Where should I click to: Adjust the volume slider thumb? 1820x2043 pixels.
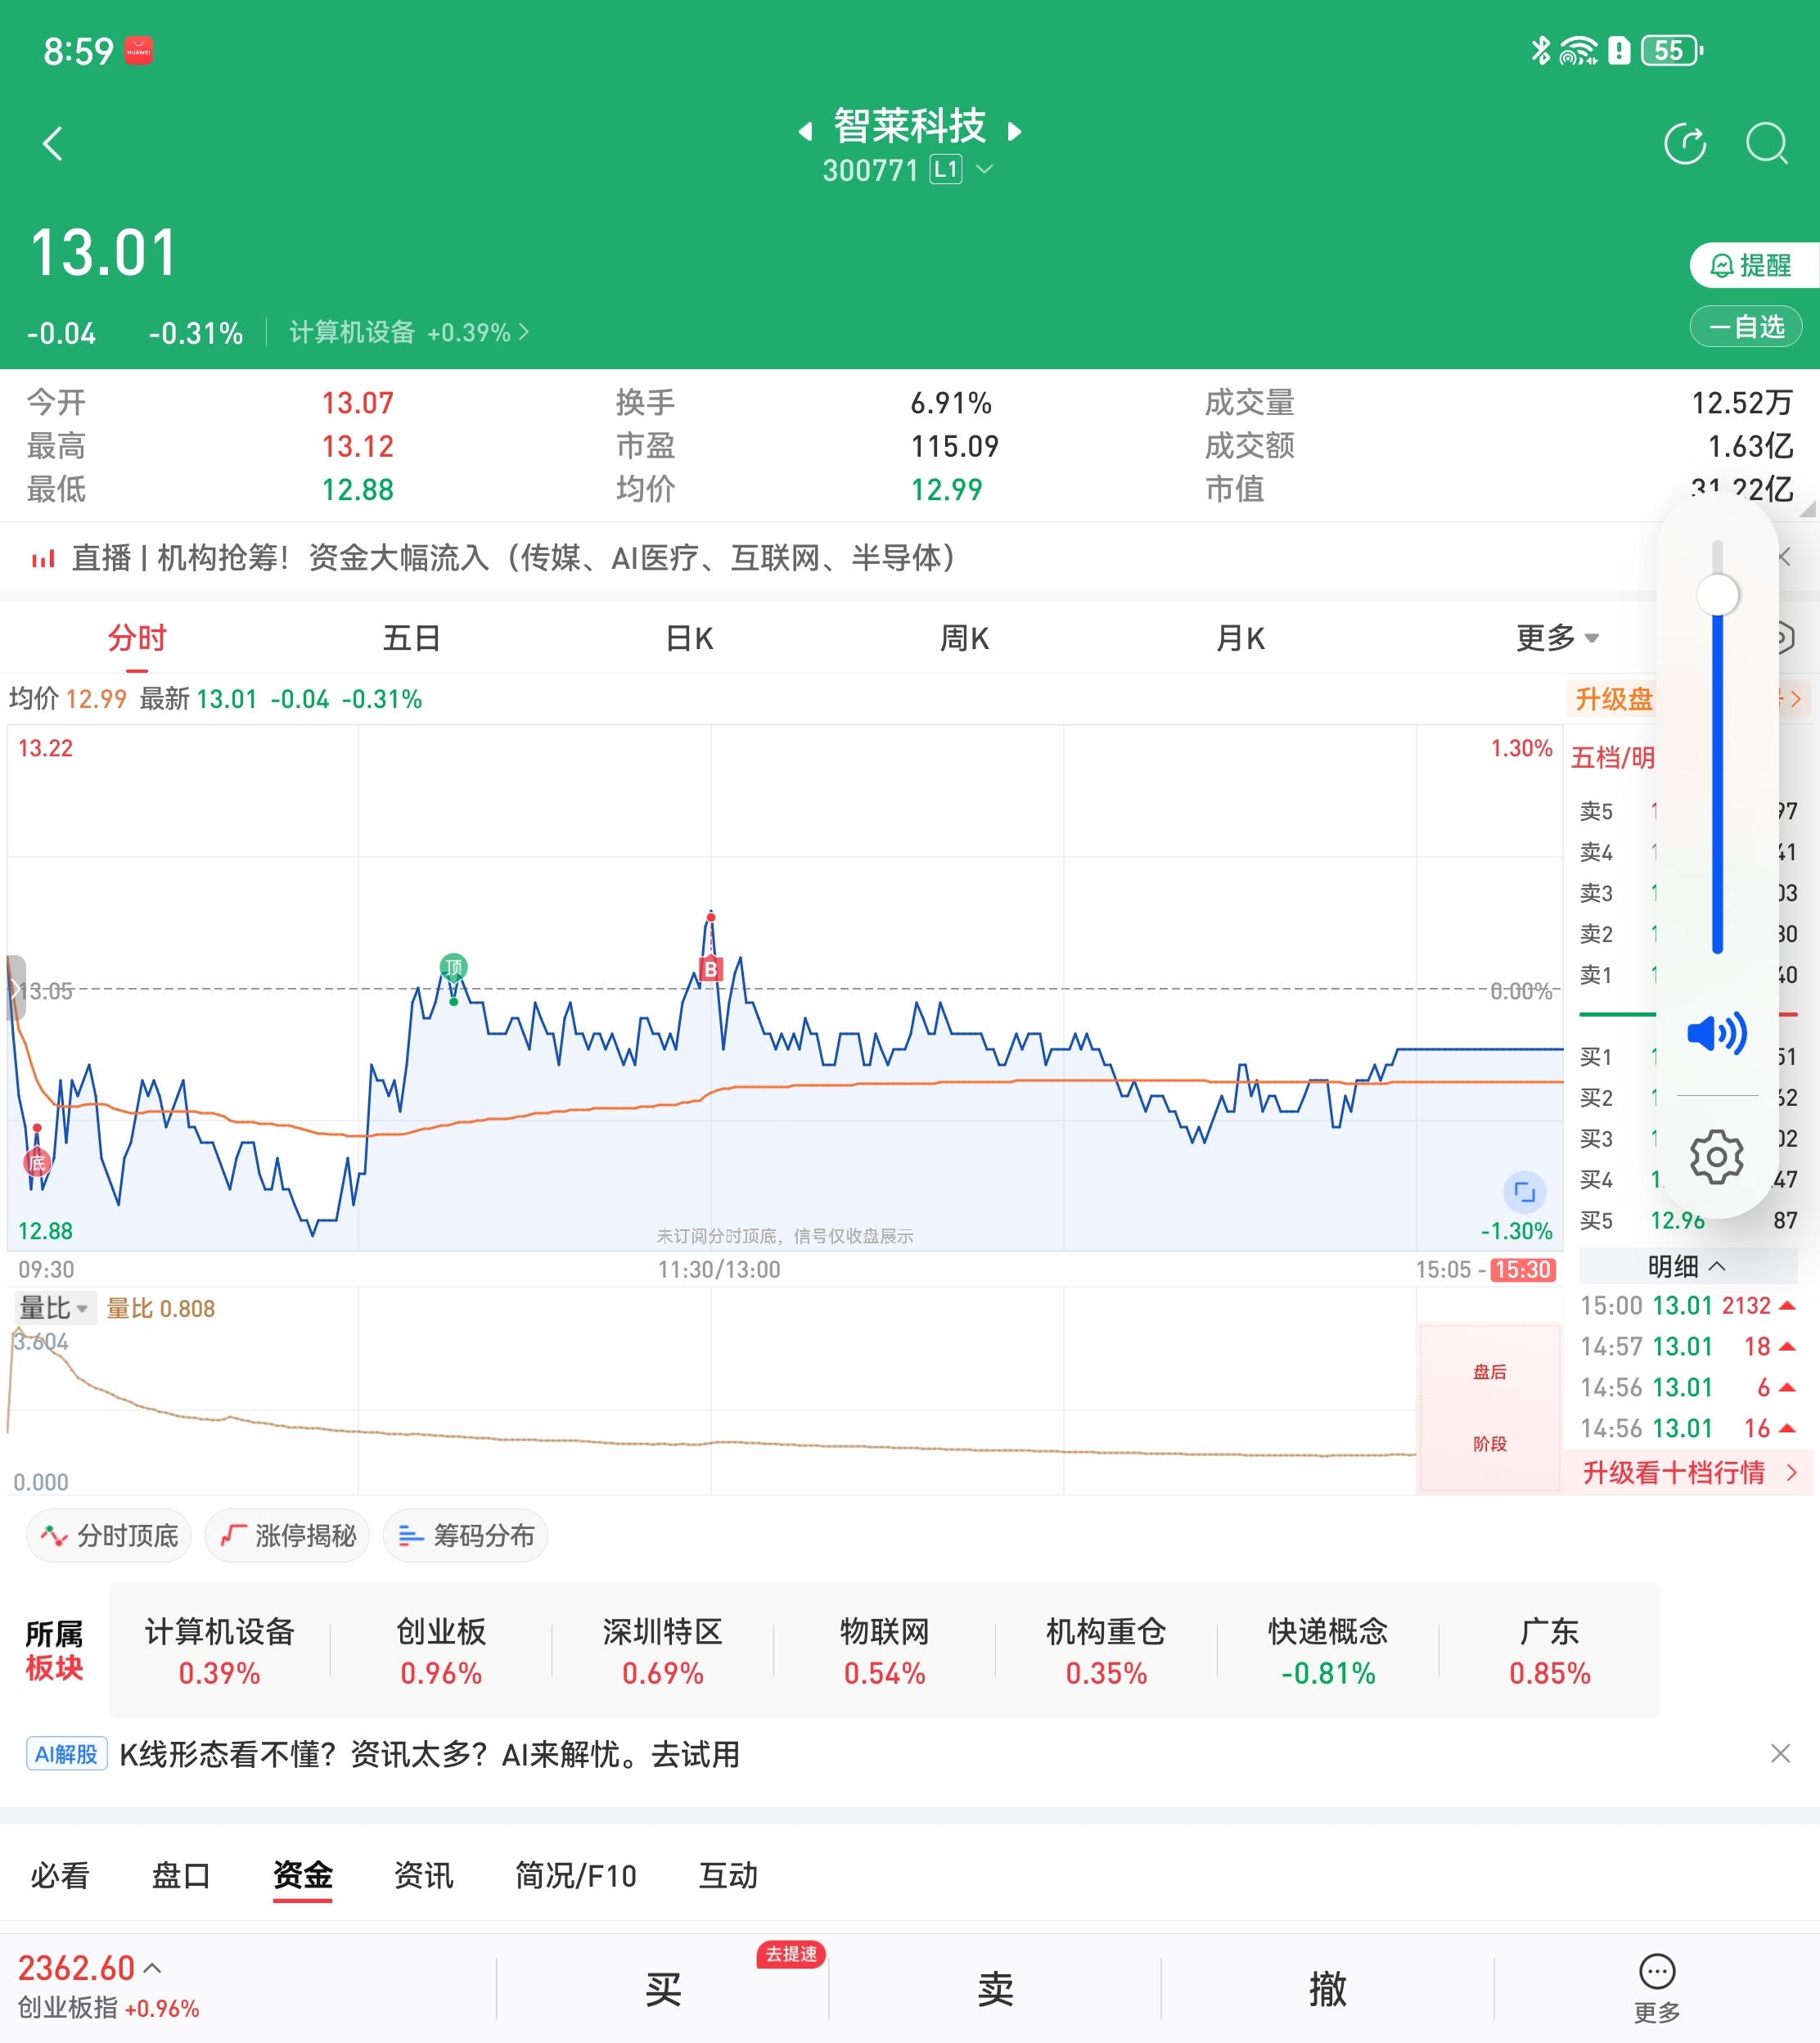(x=1717, y=595)
